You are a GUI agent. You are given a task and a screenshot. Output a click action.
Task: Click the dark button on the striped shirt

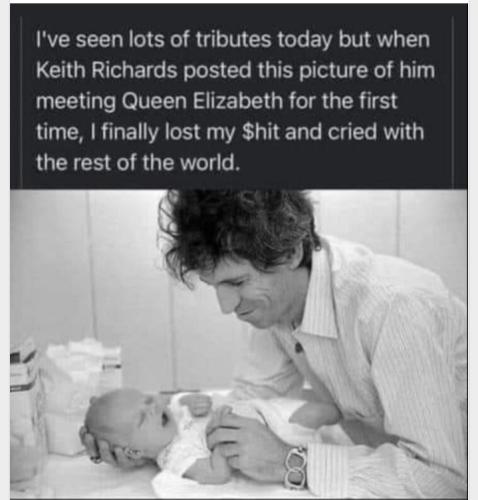click(298, 348)
